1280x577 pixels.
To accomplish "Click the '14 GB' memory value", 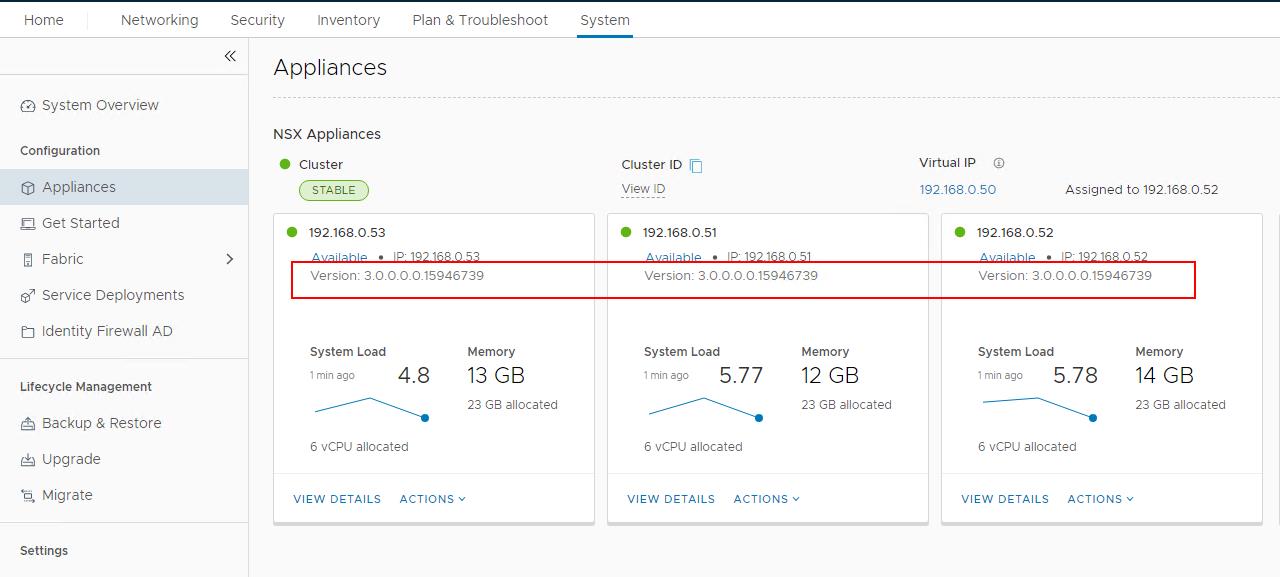I will click(x=1164, y=376).
